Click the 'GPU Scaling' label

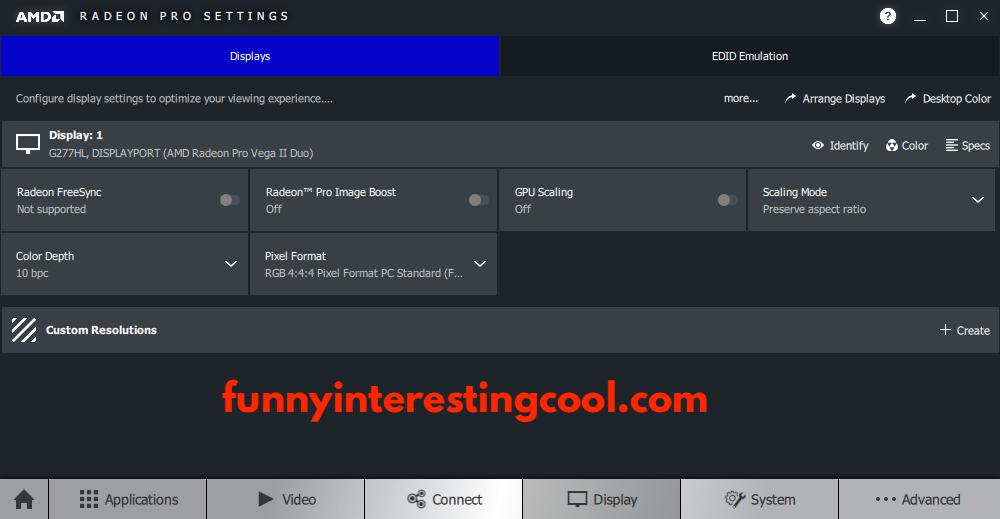click(x=544, y=192)
